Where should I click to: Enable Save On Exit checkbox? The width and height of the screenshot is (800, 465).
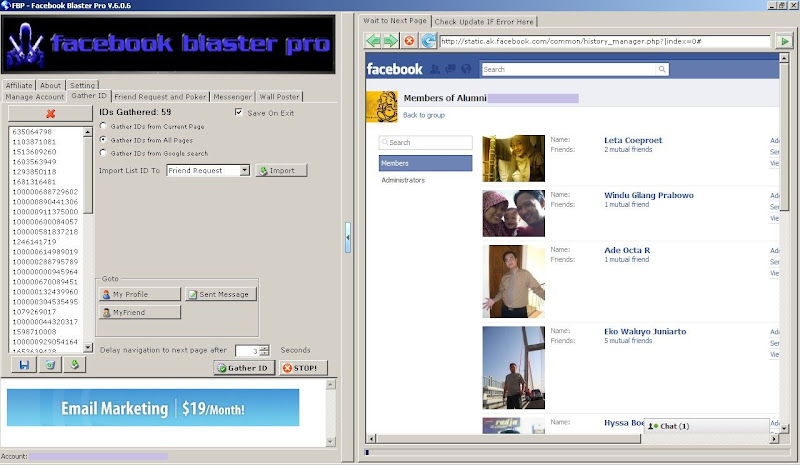tap(238, 112)
